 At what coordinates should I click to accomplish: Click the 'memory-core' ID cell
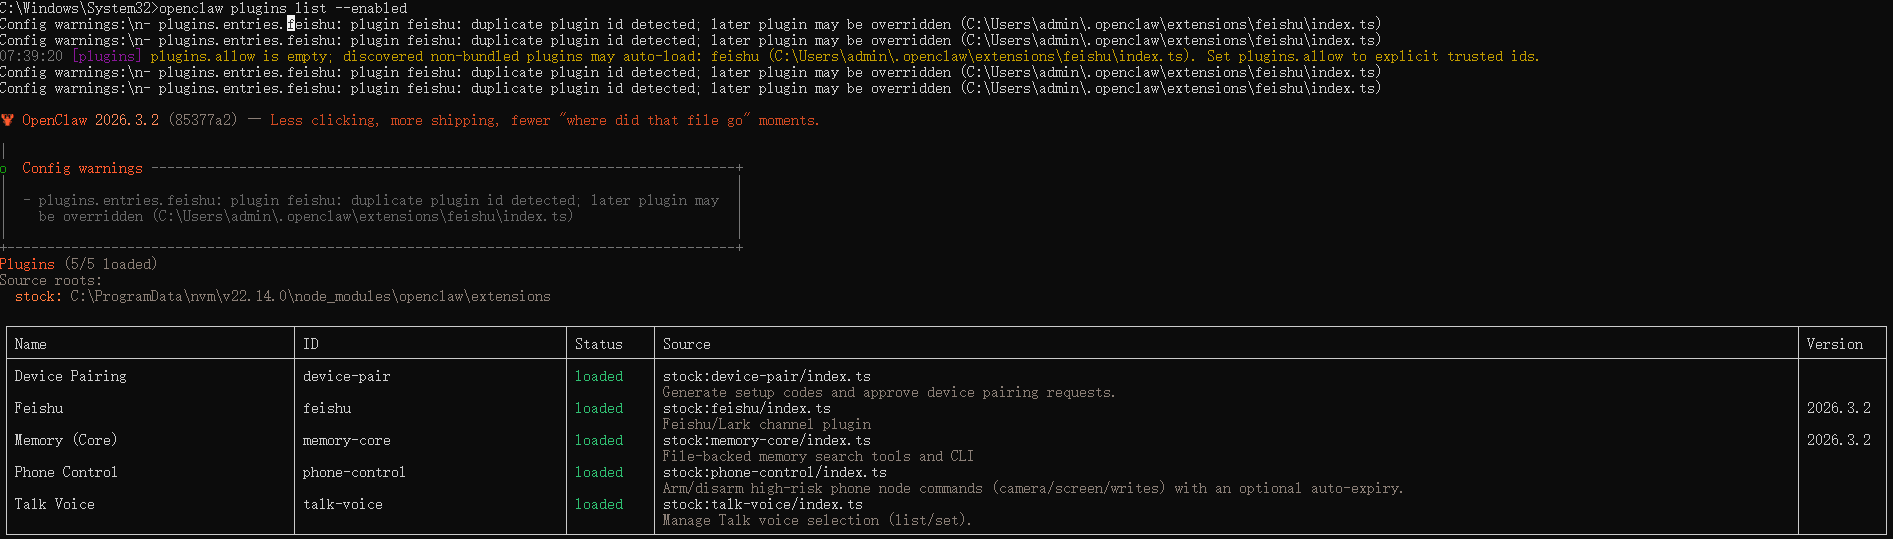347,440
